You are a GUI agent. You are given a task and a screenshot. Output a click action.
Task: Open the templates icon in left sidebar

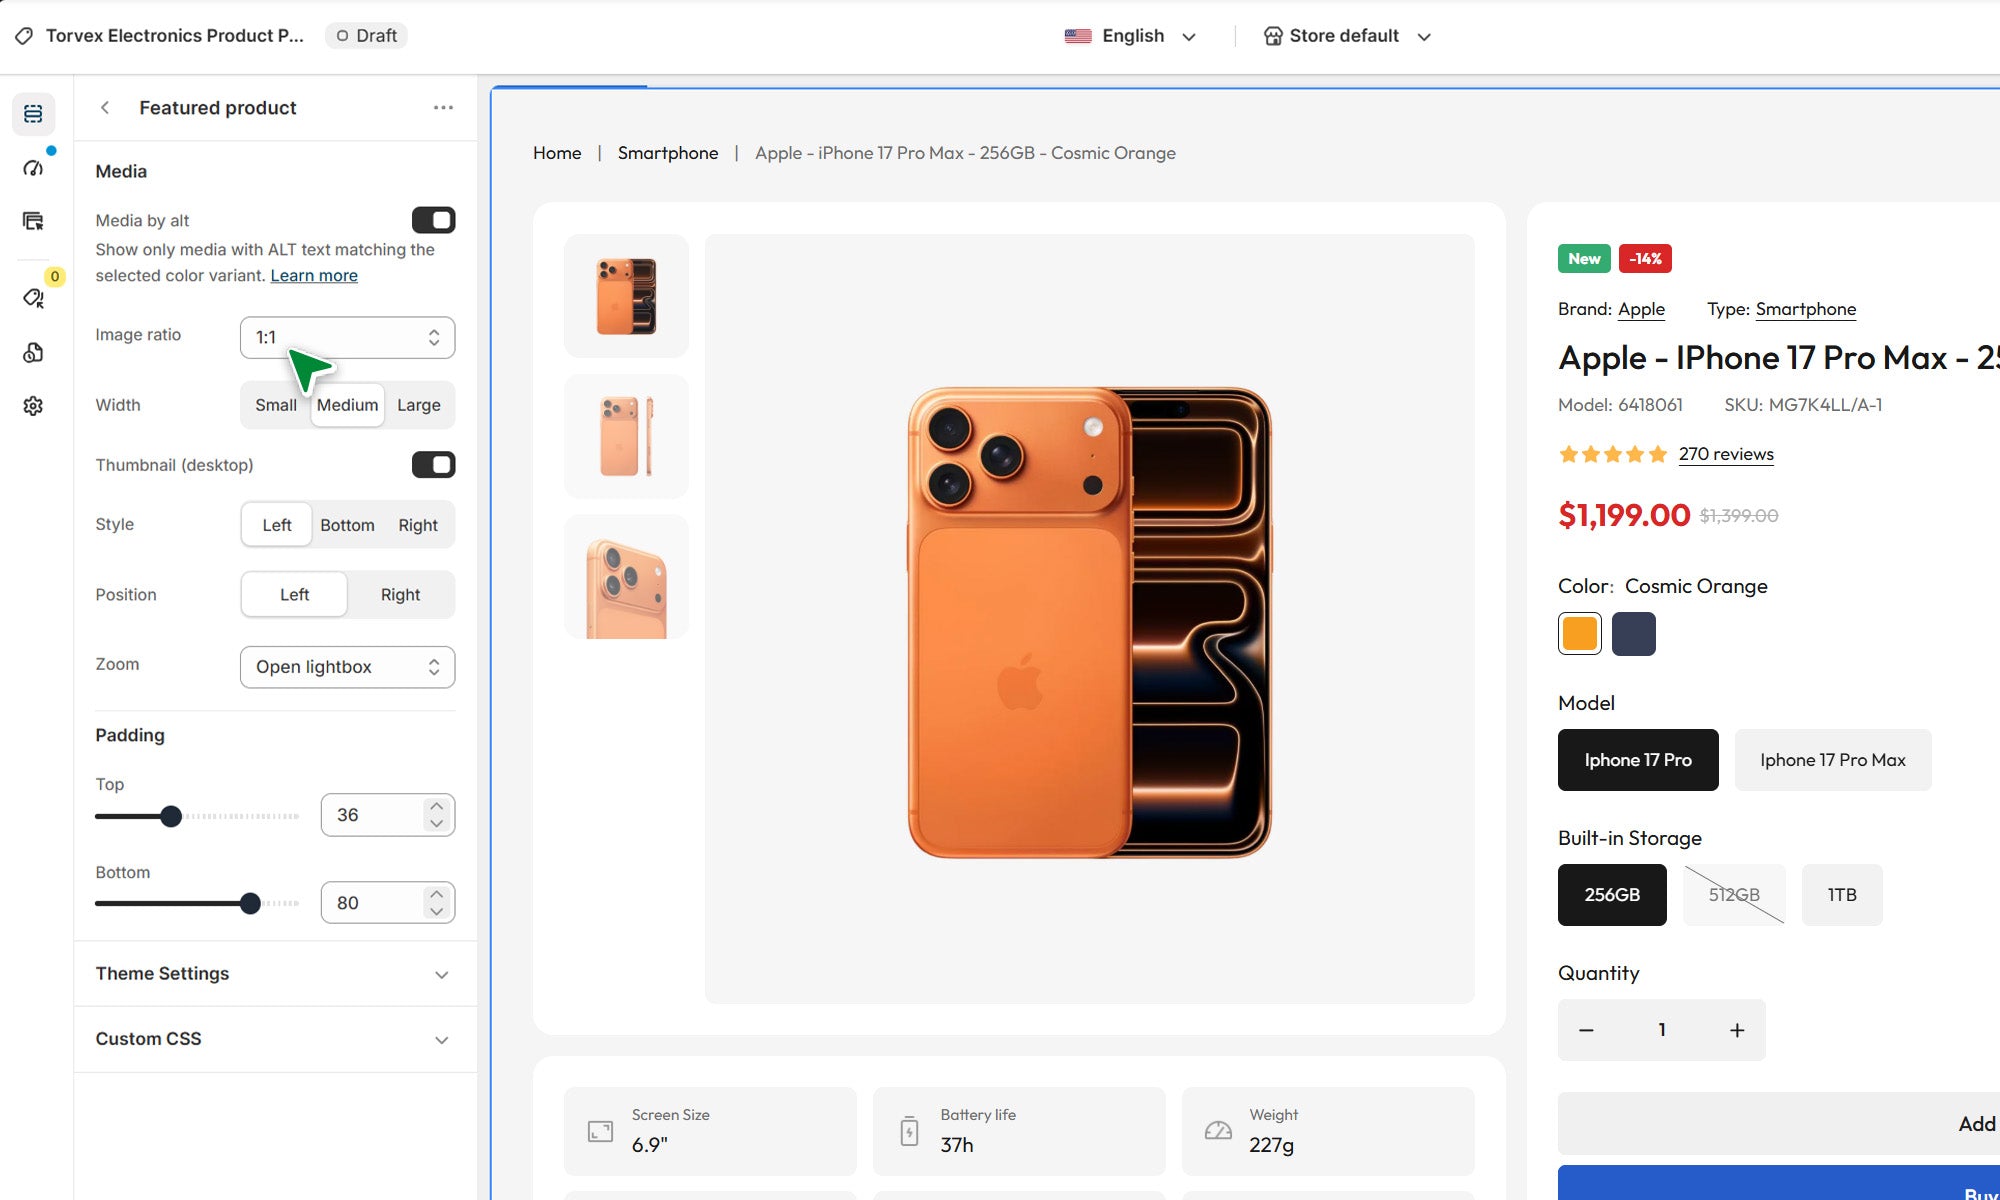click(33, 221)
